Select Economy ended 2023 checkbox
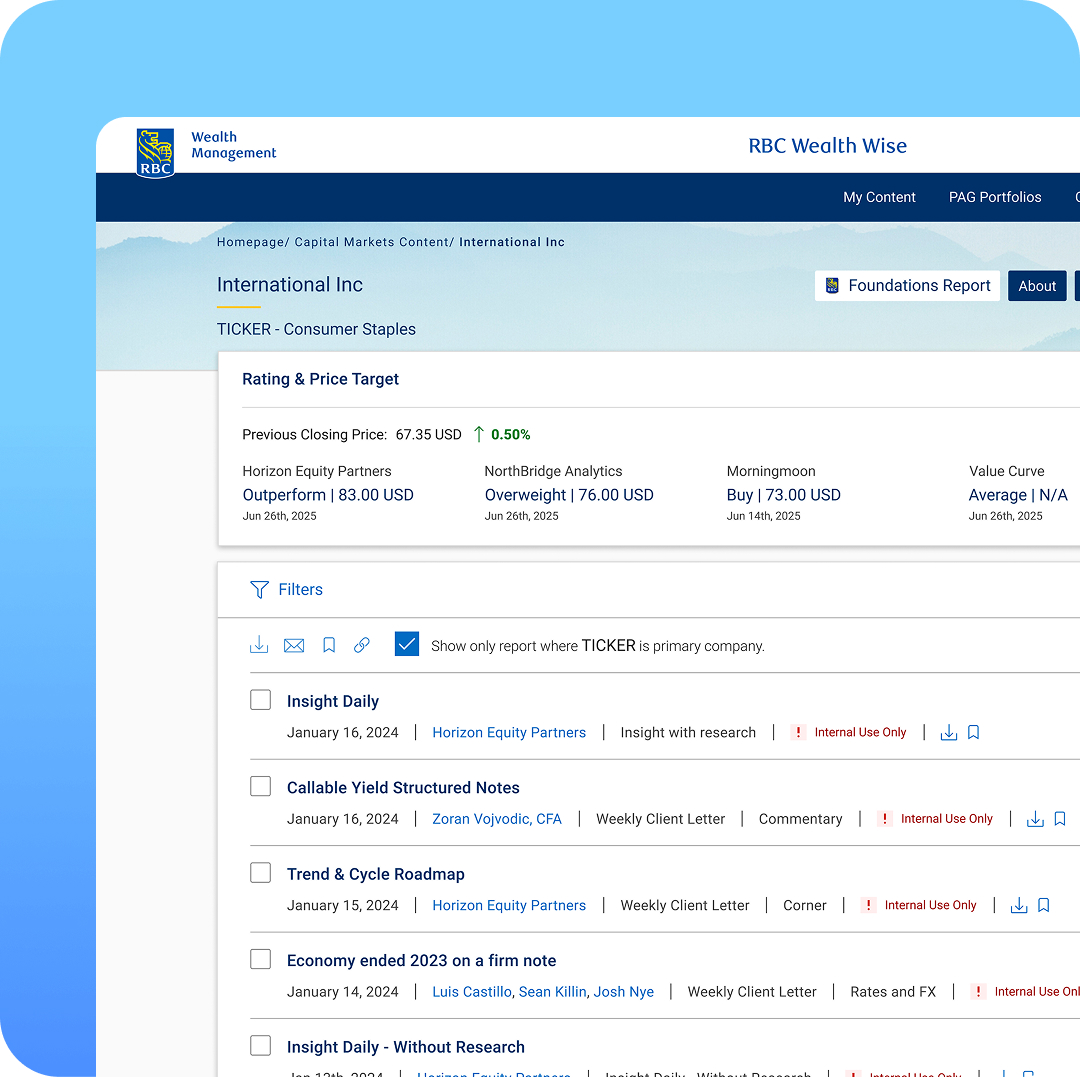 coord(260,959)
